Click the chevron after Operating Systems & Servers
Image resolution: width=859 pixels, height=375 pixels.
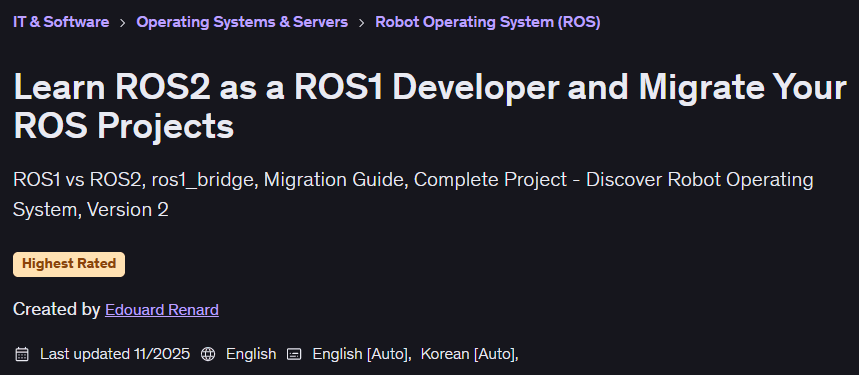(x=362, y=23)
